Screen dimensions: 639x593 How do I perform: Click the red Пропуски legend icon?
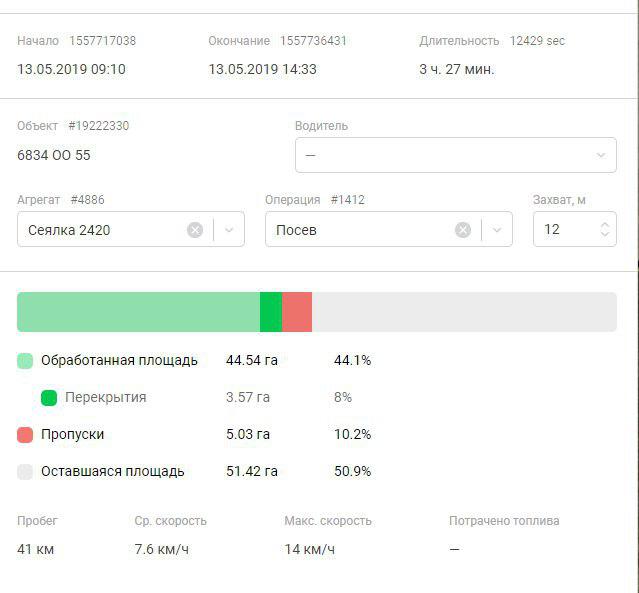pos(25,435)
